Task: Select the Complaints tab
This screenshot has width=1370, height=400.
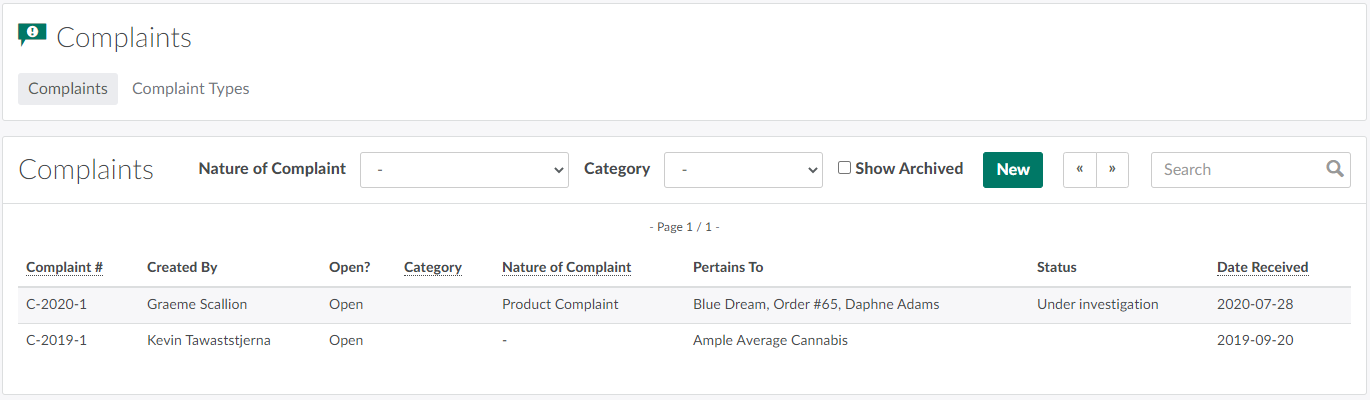Action: (68, 89)
